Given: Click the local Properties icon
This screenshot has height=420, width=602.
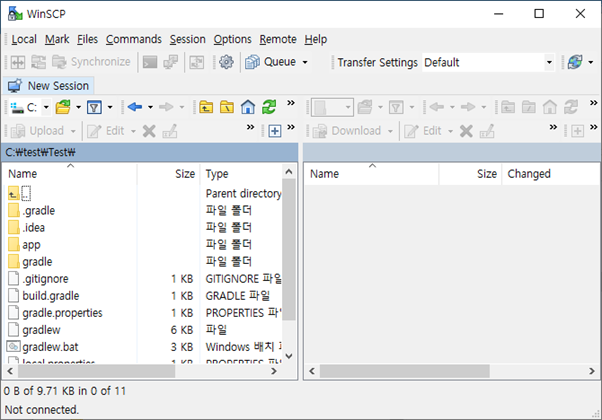Looking at the screenshot, I should pos(170,131).
